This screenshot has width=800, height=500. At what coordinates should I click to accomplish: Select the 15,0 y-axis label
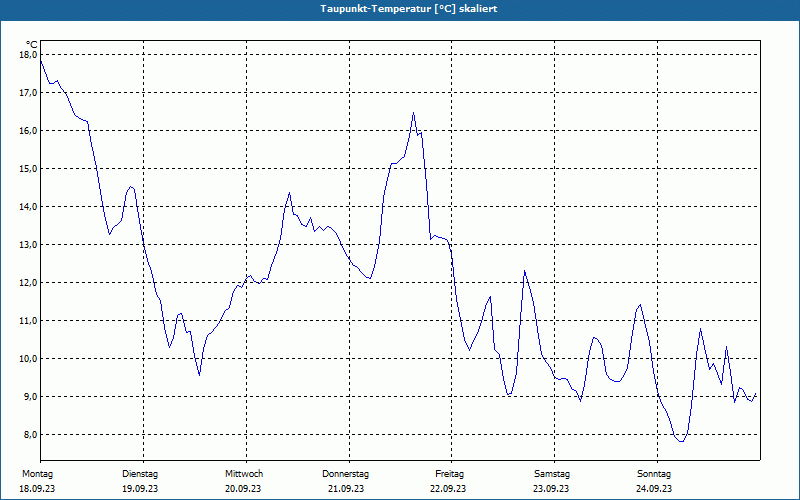pyautogui.click(x=29, y=169)
